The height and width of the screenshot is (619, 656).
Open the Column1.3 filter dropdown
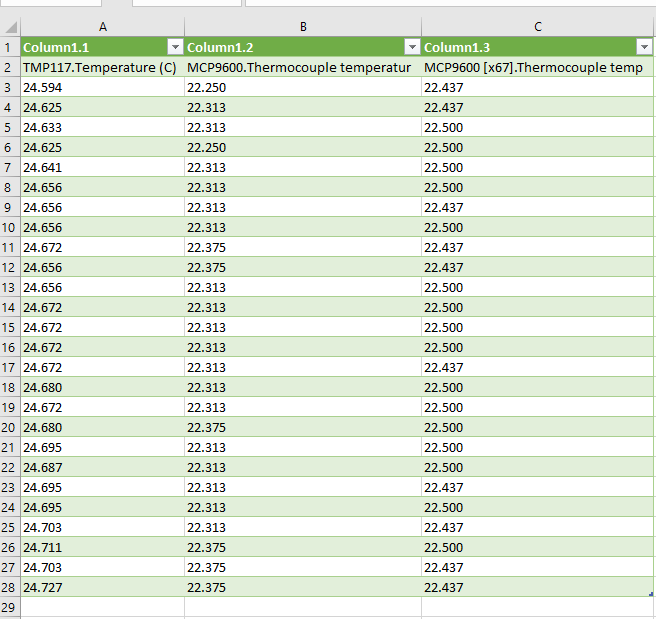(x=644, y=47)
